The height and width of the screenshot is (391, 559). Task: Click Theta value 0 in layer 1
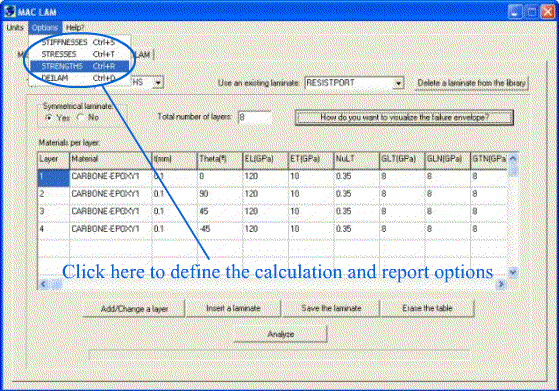point(220,178)
